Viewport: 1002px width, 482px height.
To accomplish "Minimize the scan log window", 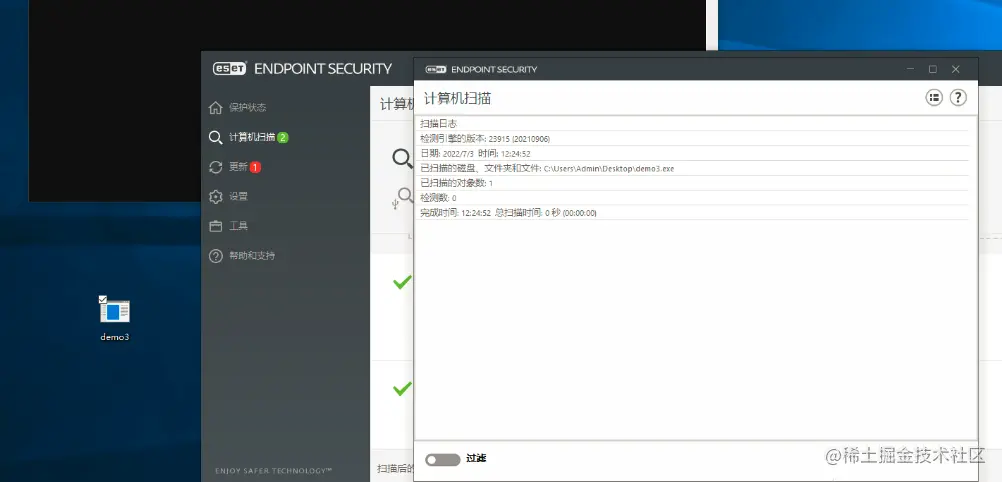I will (910, 69).
